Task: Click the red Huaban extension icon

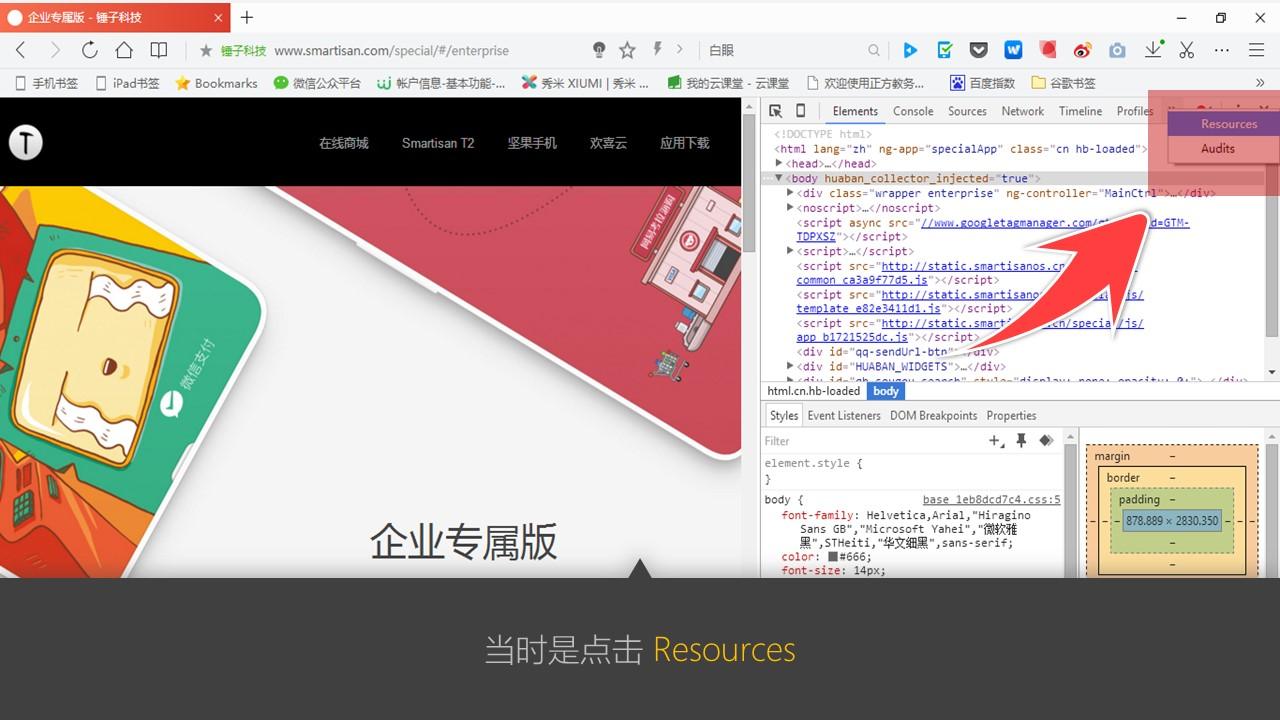Action: 1048,49
